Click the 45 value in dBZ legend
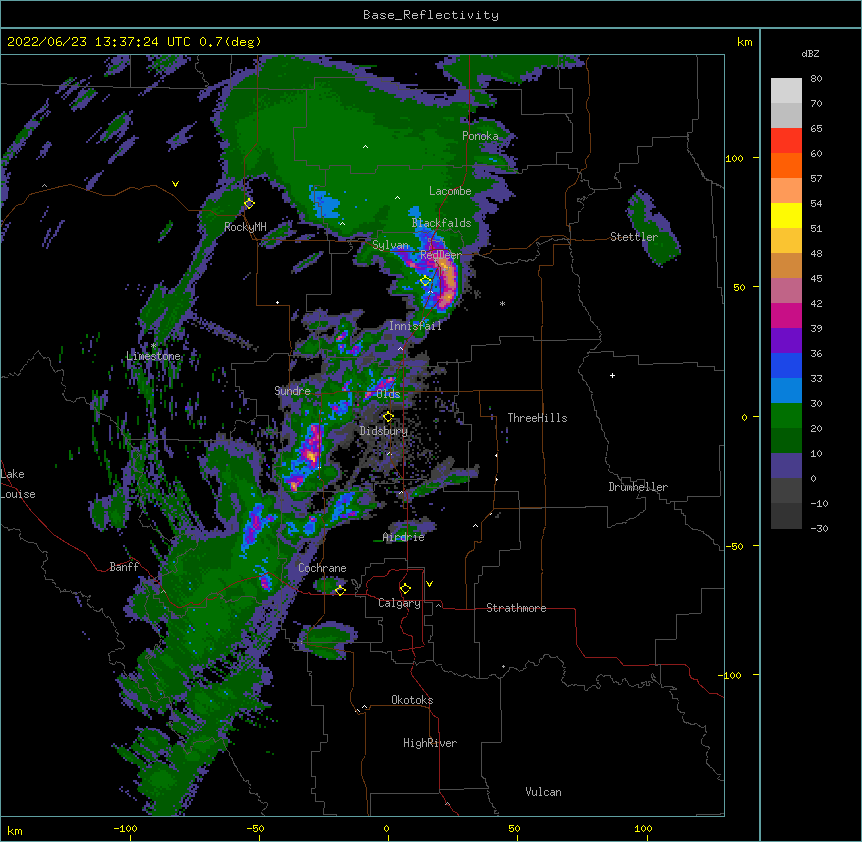This screenshot has height=842, width=862. [x=816, y=279]
